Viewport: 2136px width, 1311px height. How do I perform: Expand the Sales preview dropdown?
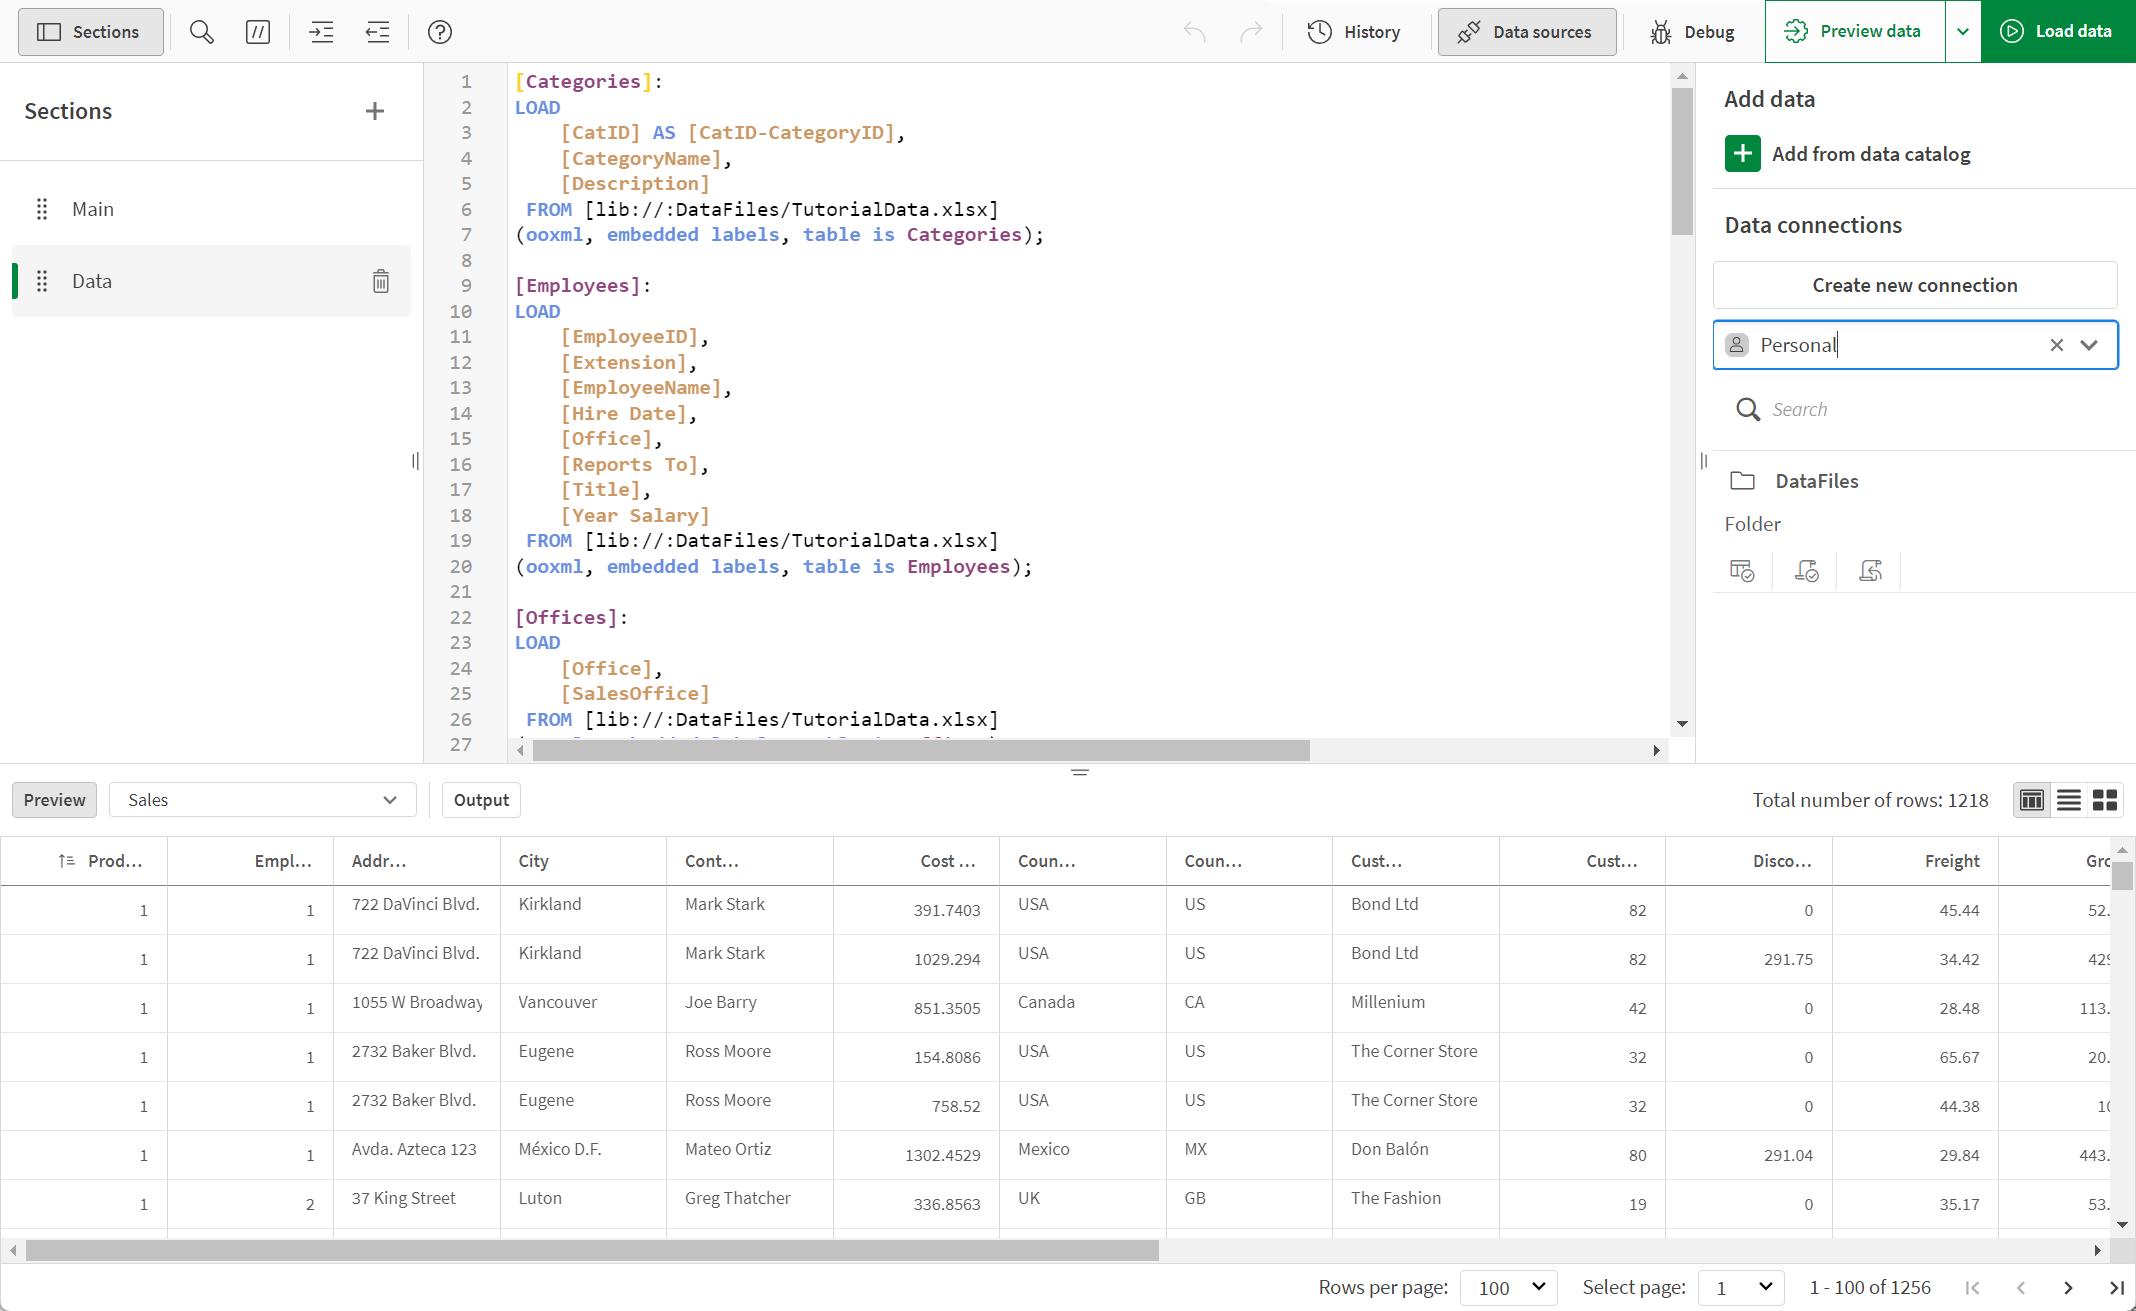pyautogui.click(x=391, y=800)
